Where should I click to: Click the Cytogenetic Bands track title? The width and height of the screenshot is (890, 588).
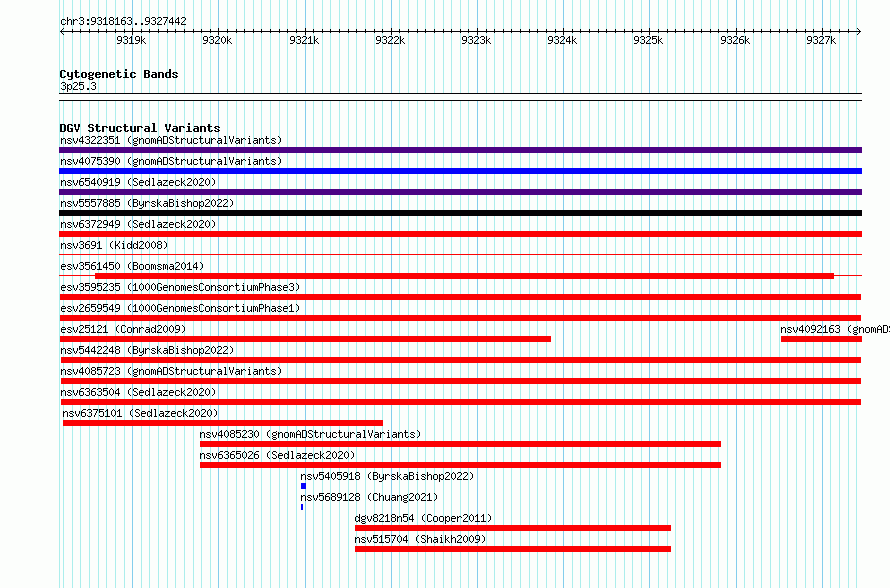(x=119, y=74)
